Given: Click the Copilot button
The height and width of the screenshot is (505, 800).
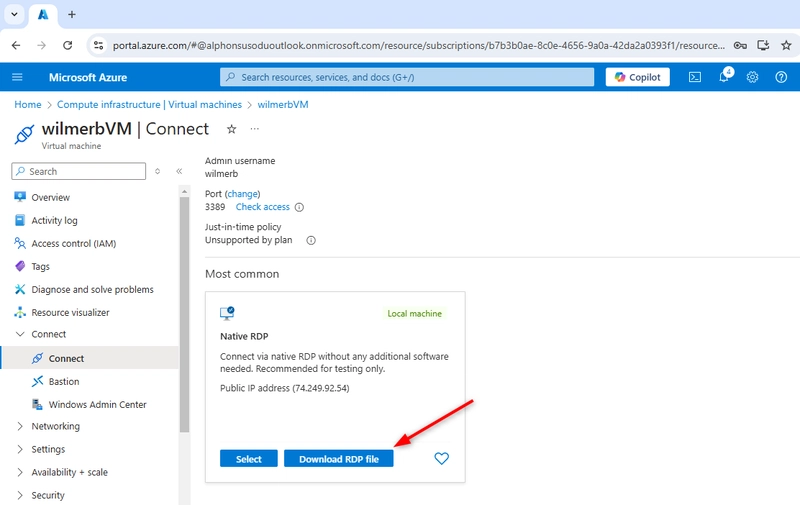Looking at the screenshot, I should click(637, 77).
